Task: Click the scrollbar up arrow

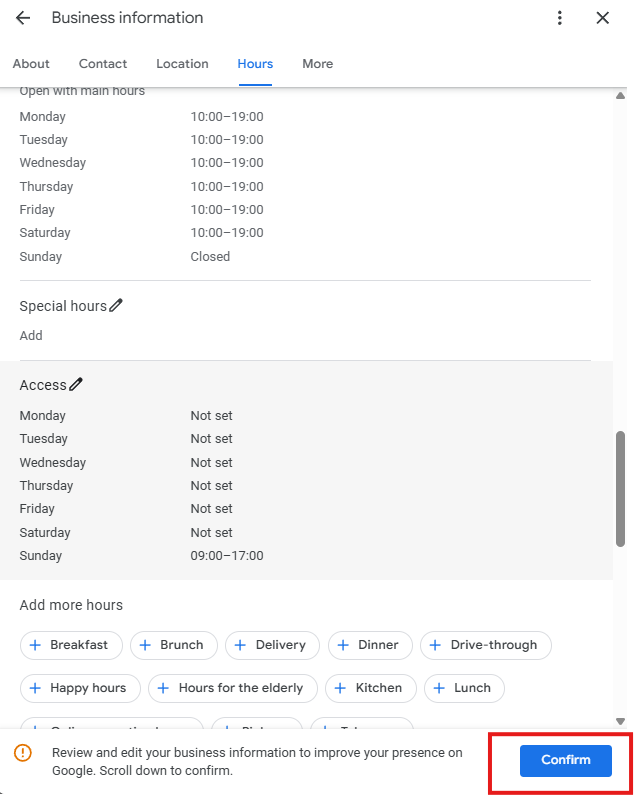Action: coord(620,95)
